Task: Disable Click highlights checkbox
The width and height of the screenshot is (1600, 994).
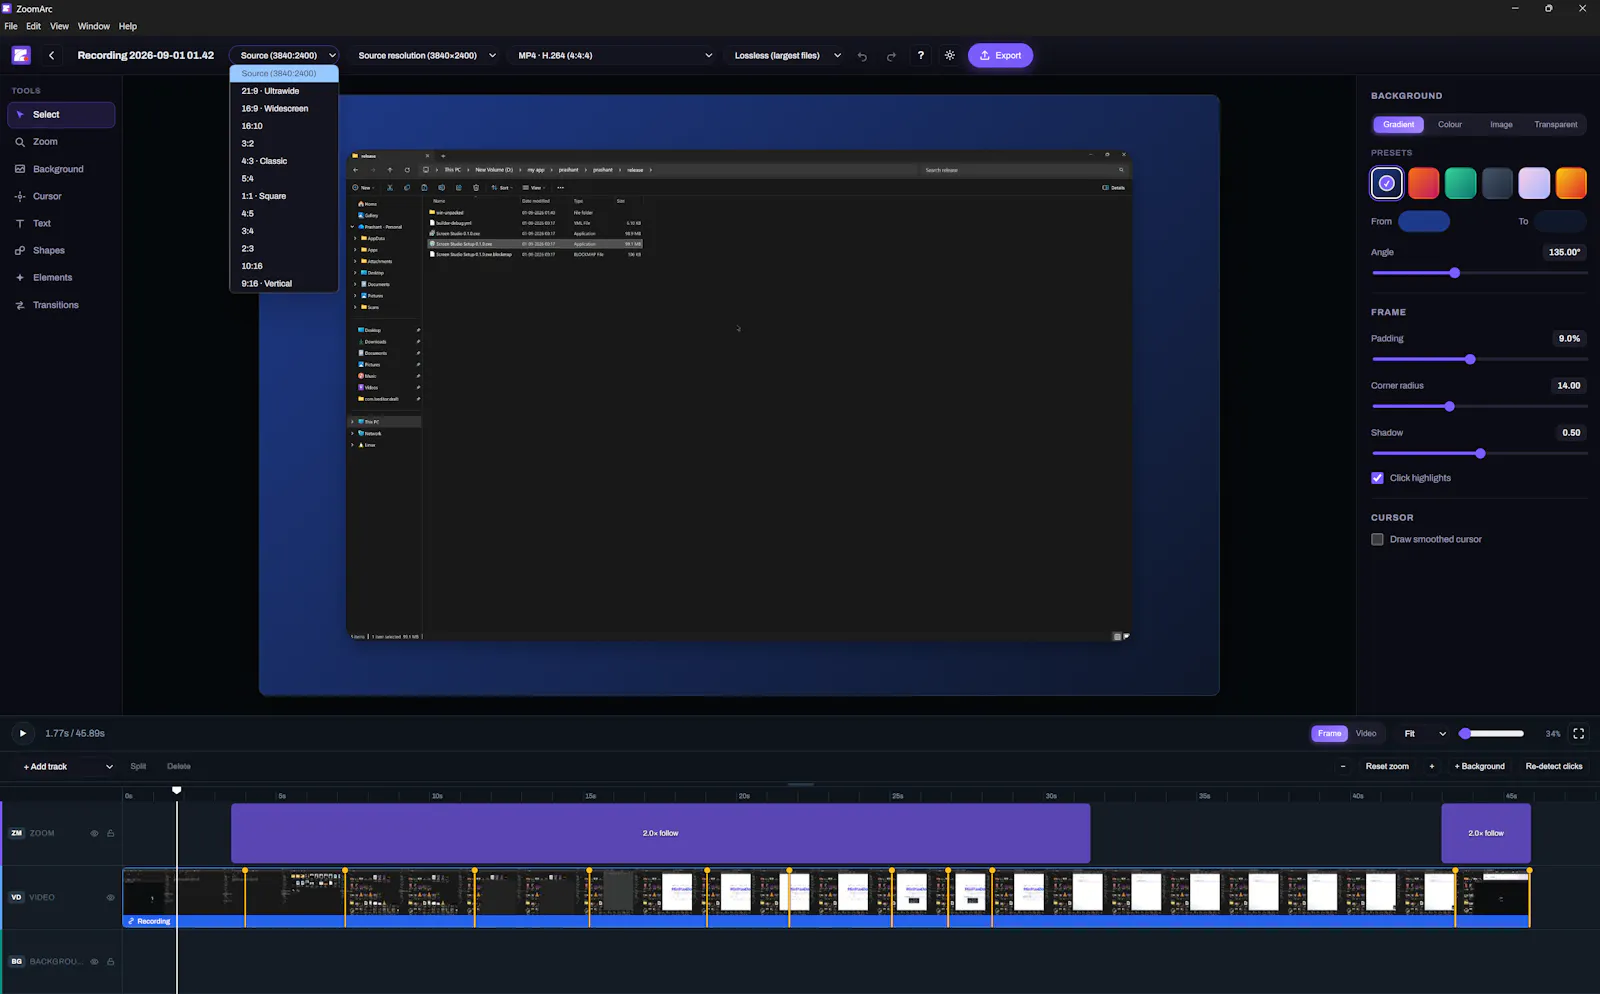Action: (x=1377, y=478)
